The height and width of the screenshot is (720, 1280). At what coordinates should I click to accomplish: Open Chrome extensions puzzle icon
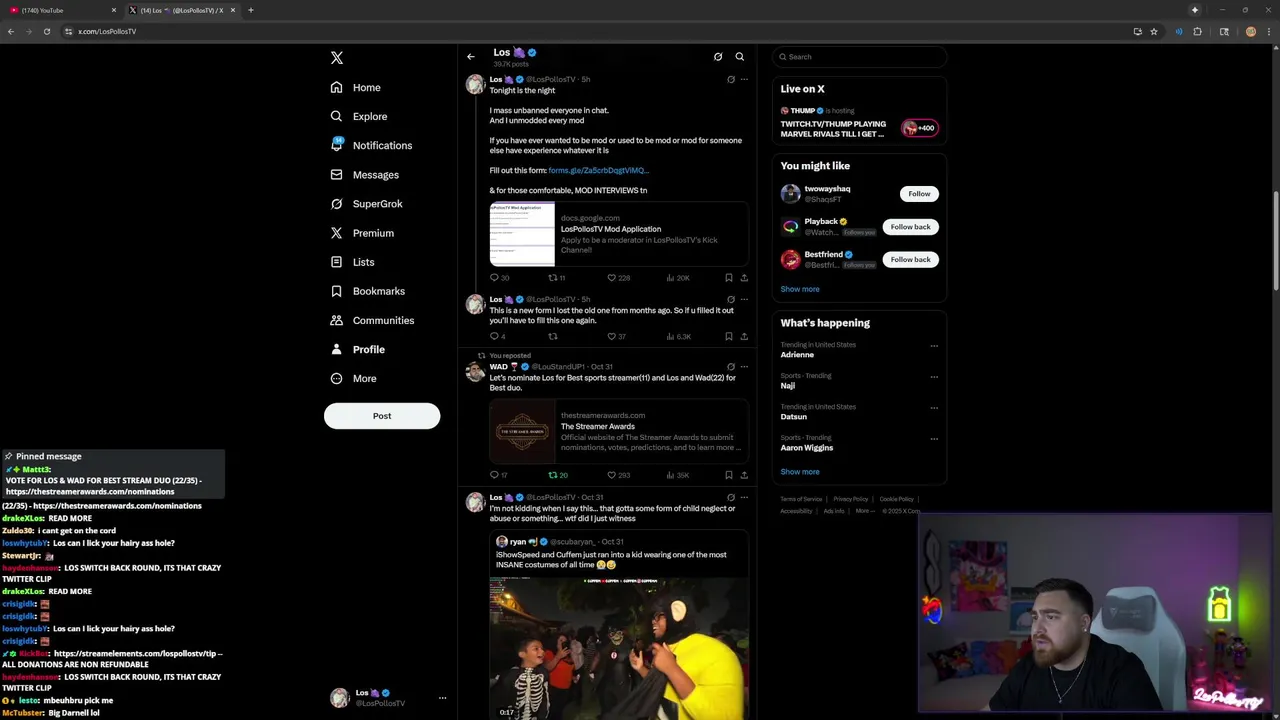click(x=1198, y=31)
